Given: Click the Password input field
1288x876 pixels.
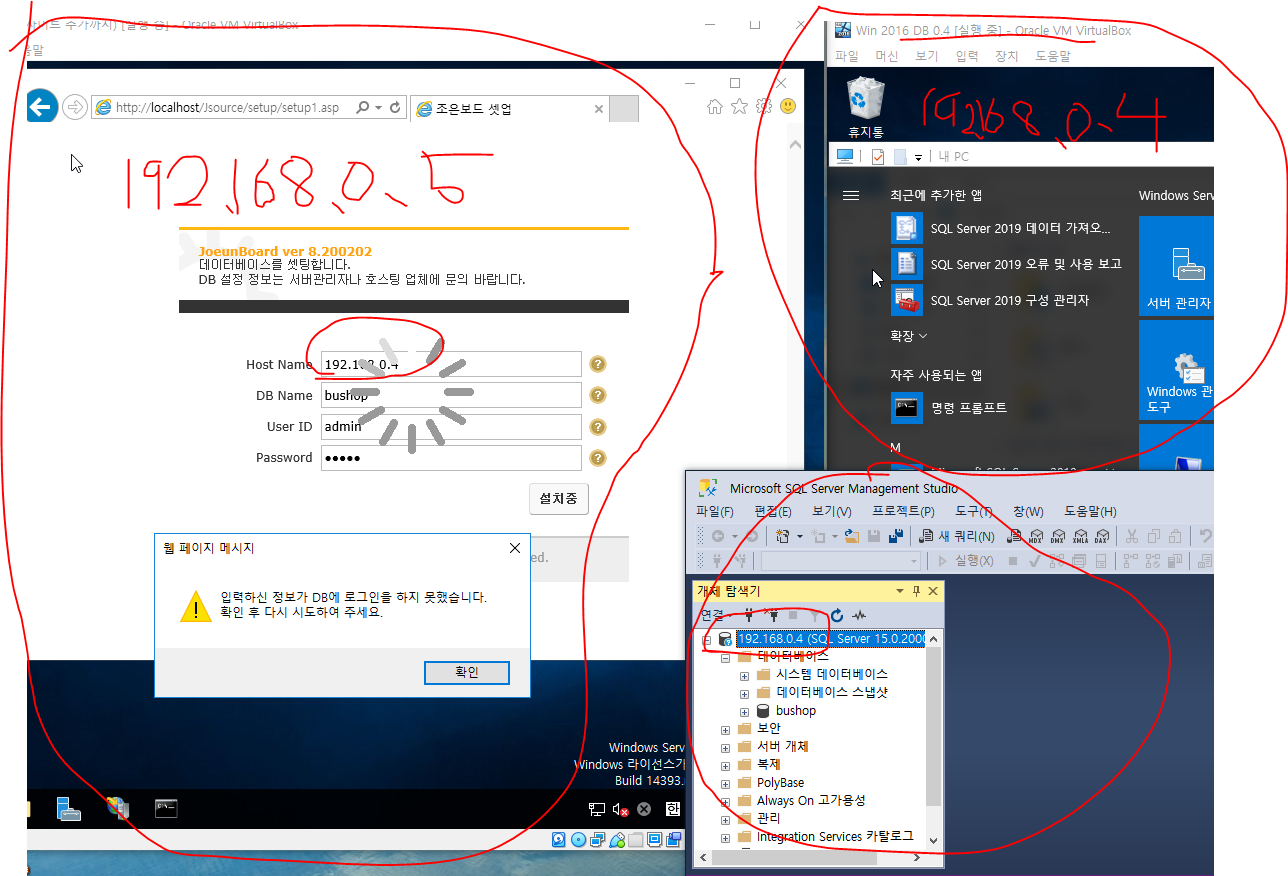Looking at the screenshot, I should click(451, 458).
